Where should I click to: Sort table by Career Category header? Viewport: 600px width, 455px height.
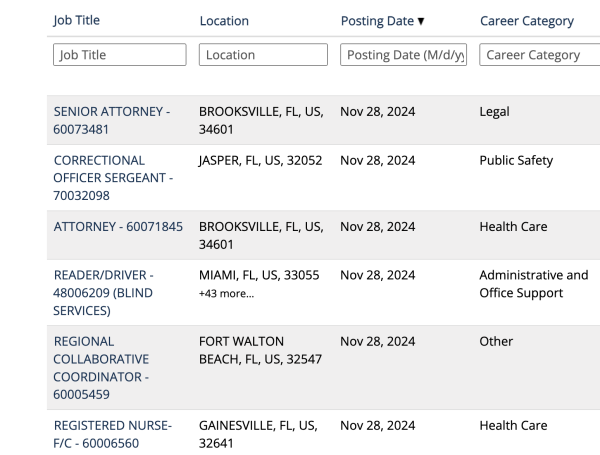coord(526,21)
